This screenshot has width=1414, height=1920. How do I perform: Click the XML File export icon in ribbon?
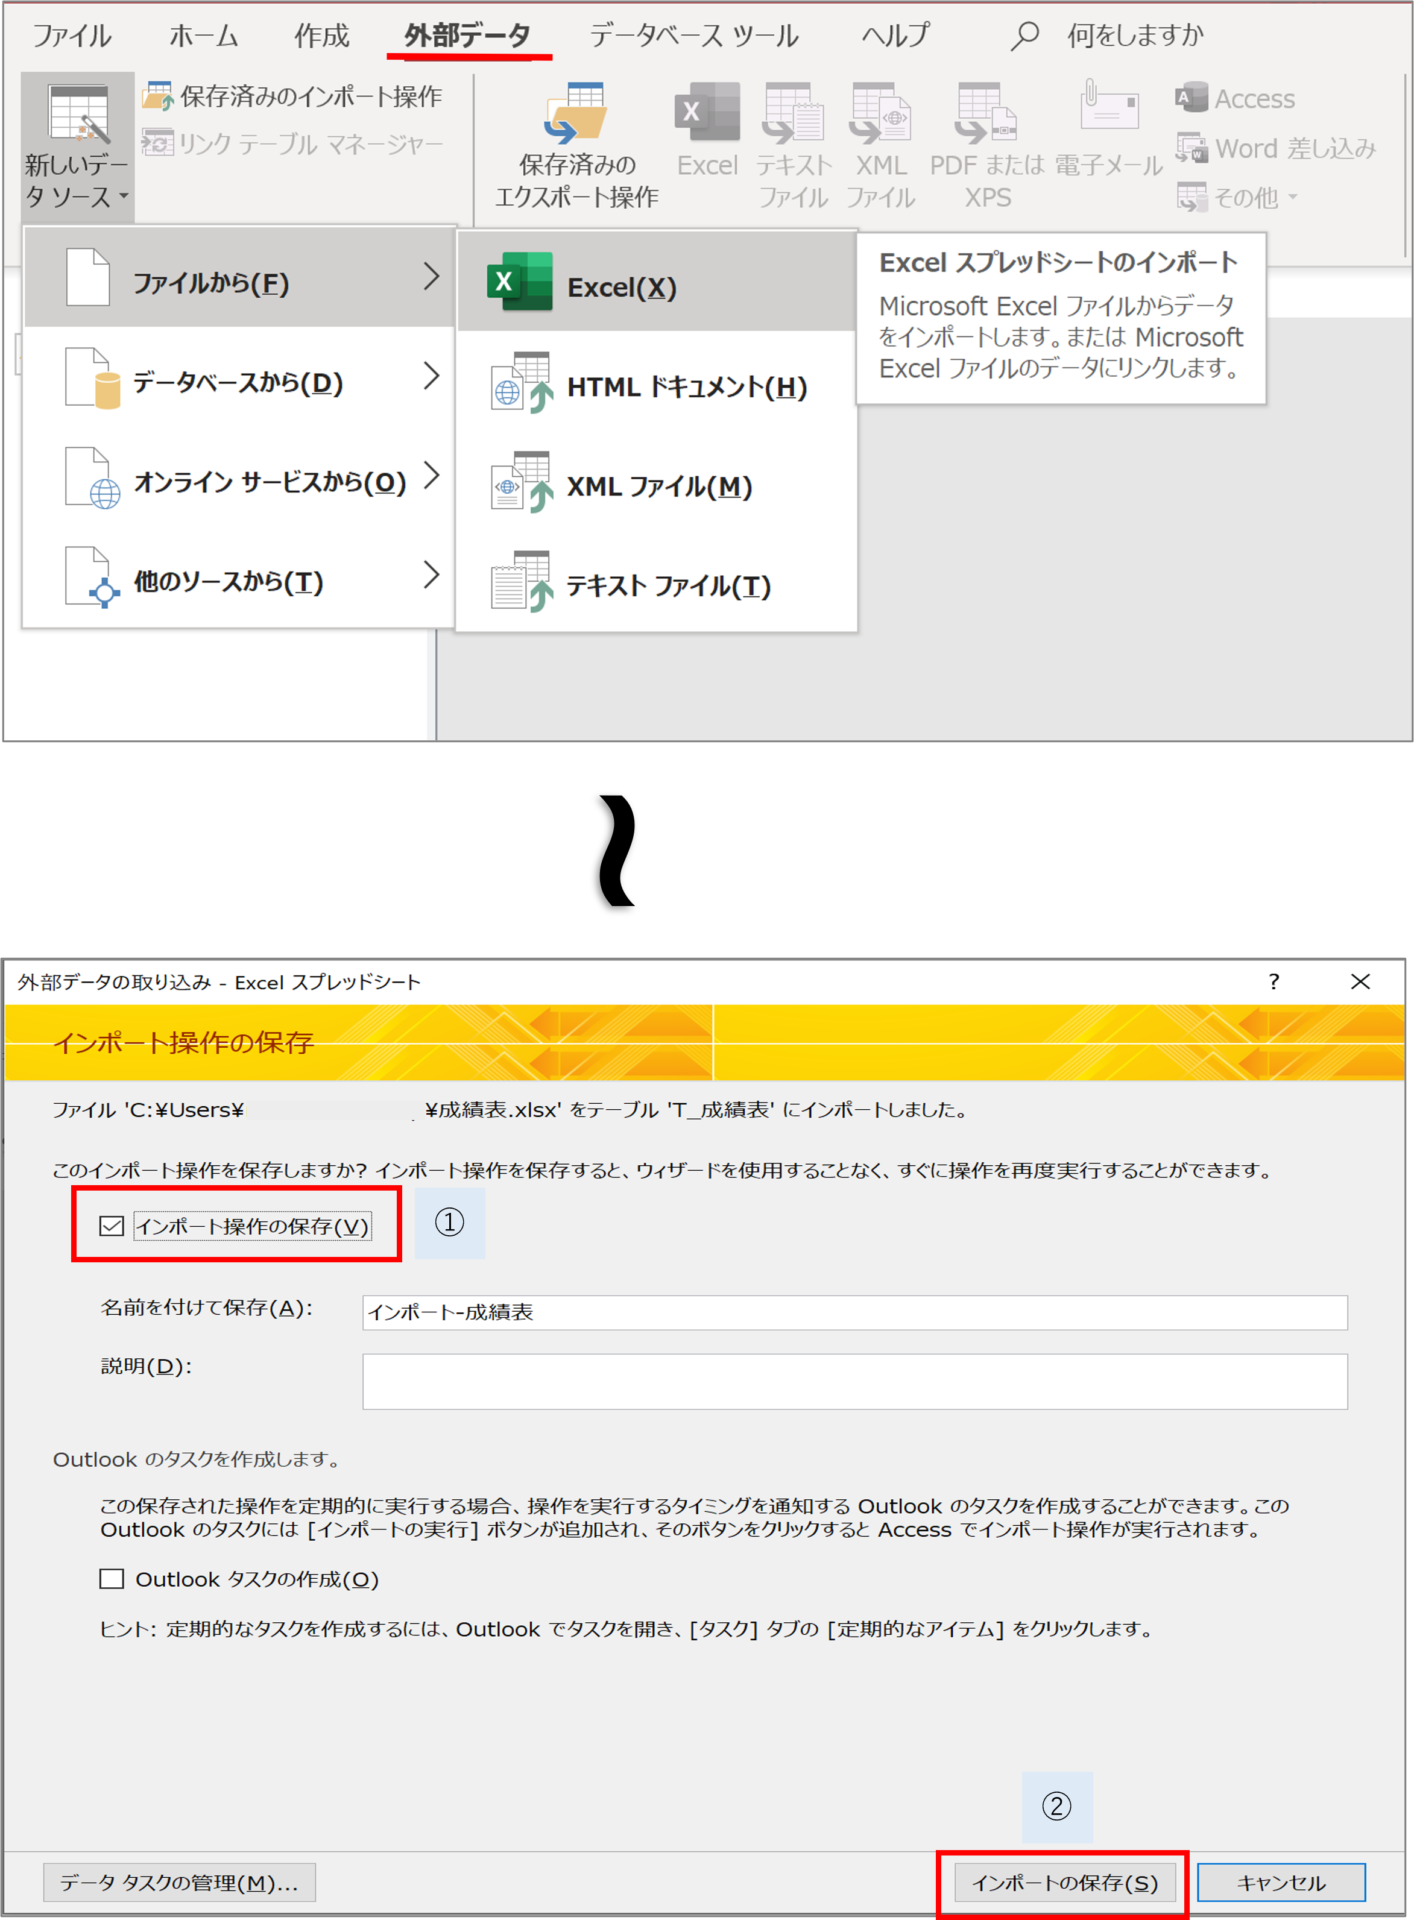point(880,113)
